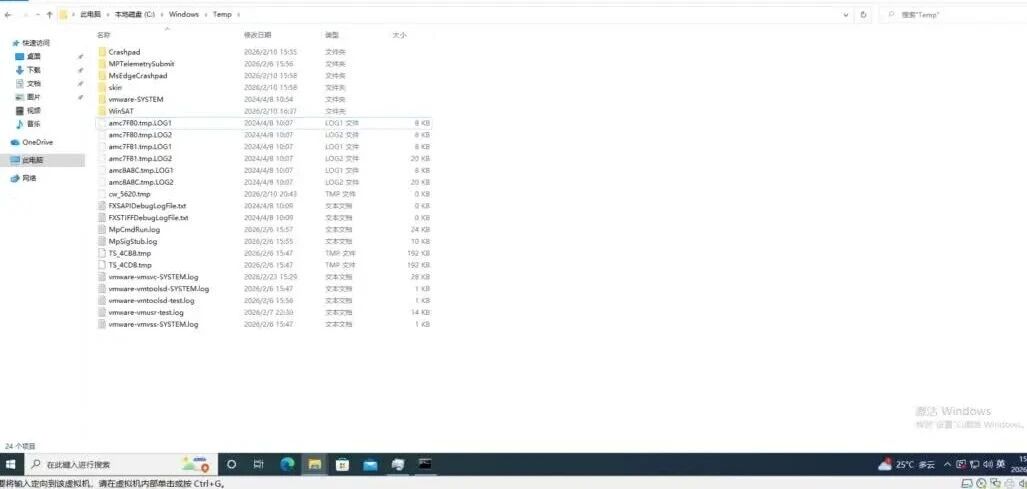This screenshot has height=489, width=1027.
Task: Refresh the Temp folder view
Action: 864,14
